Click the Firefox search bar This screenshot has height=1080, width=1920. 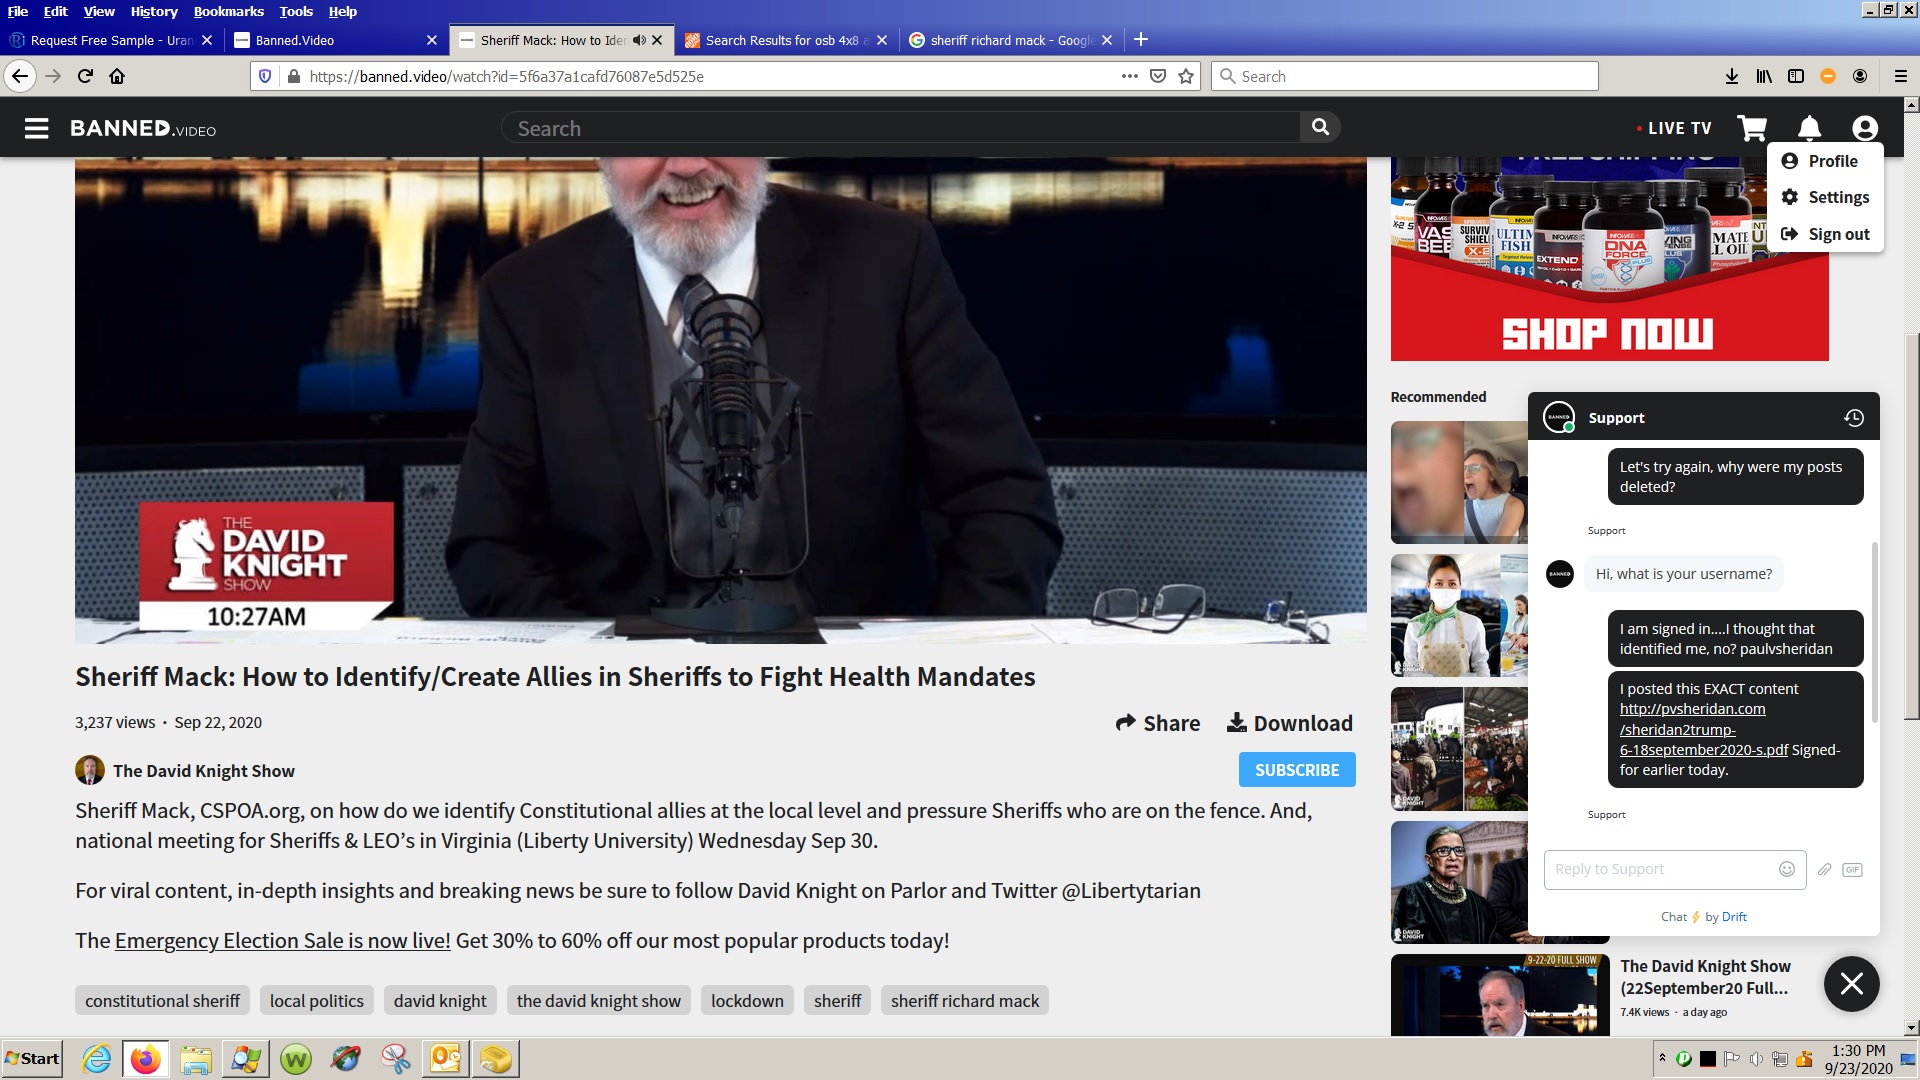(1405, 76)
